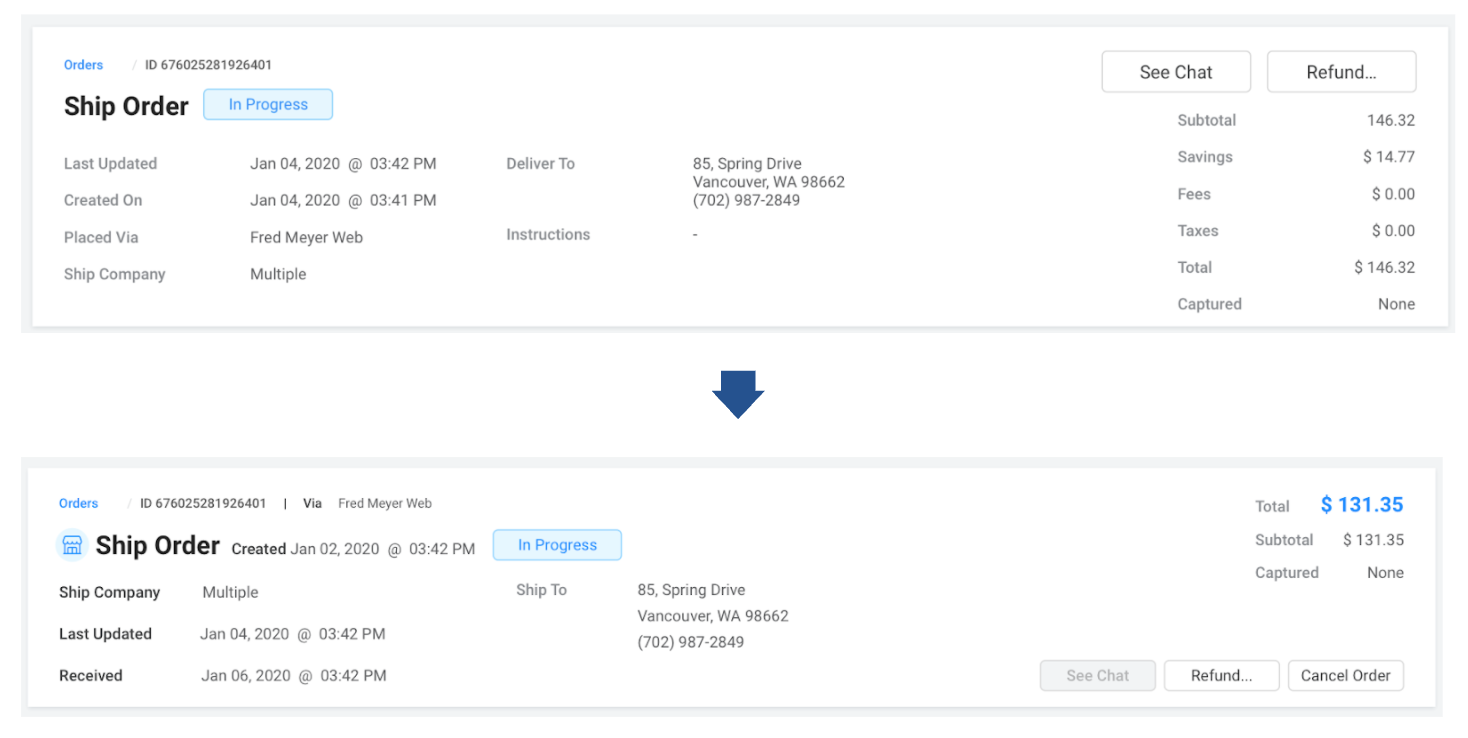Viewport: 1468px width, 738px height.
Task: Click phone number under Ship To address
Action: tap(690, 642)
